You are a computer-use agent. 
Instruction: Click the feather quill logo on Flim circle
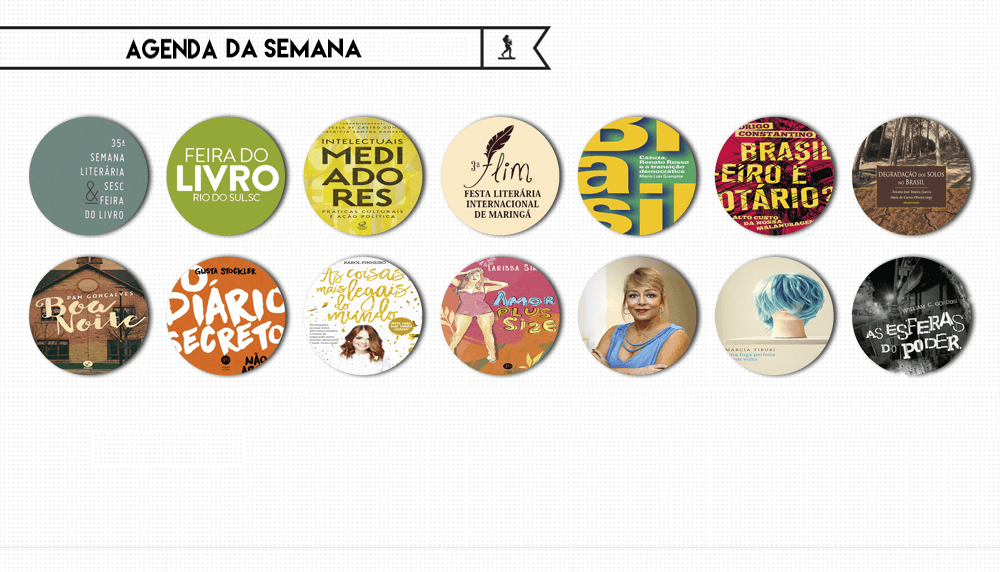coord(497,144)
